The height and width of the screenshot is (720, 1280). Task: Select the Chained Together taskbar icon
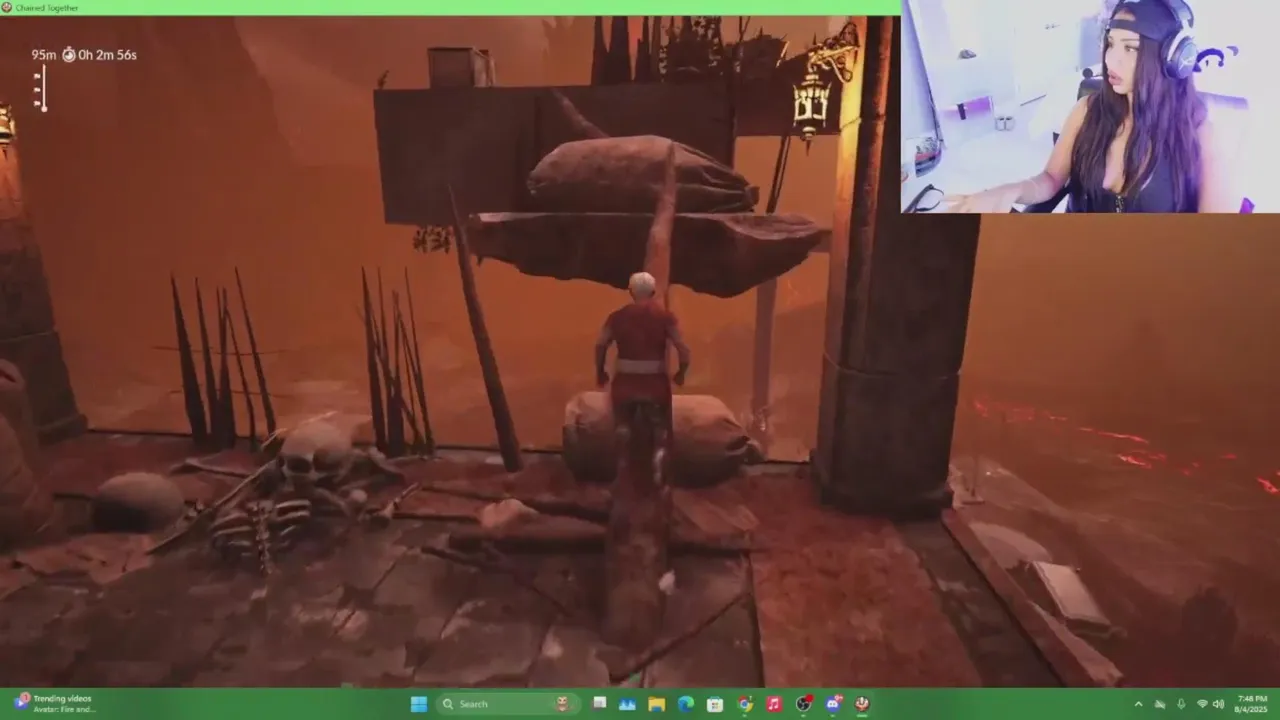coord(862,704)
